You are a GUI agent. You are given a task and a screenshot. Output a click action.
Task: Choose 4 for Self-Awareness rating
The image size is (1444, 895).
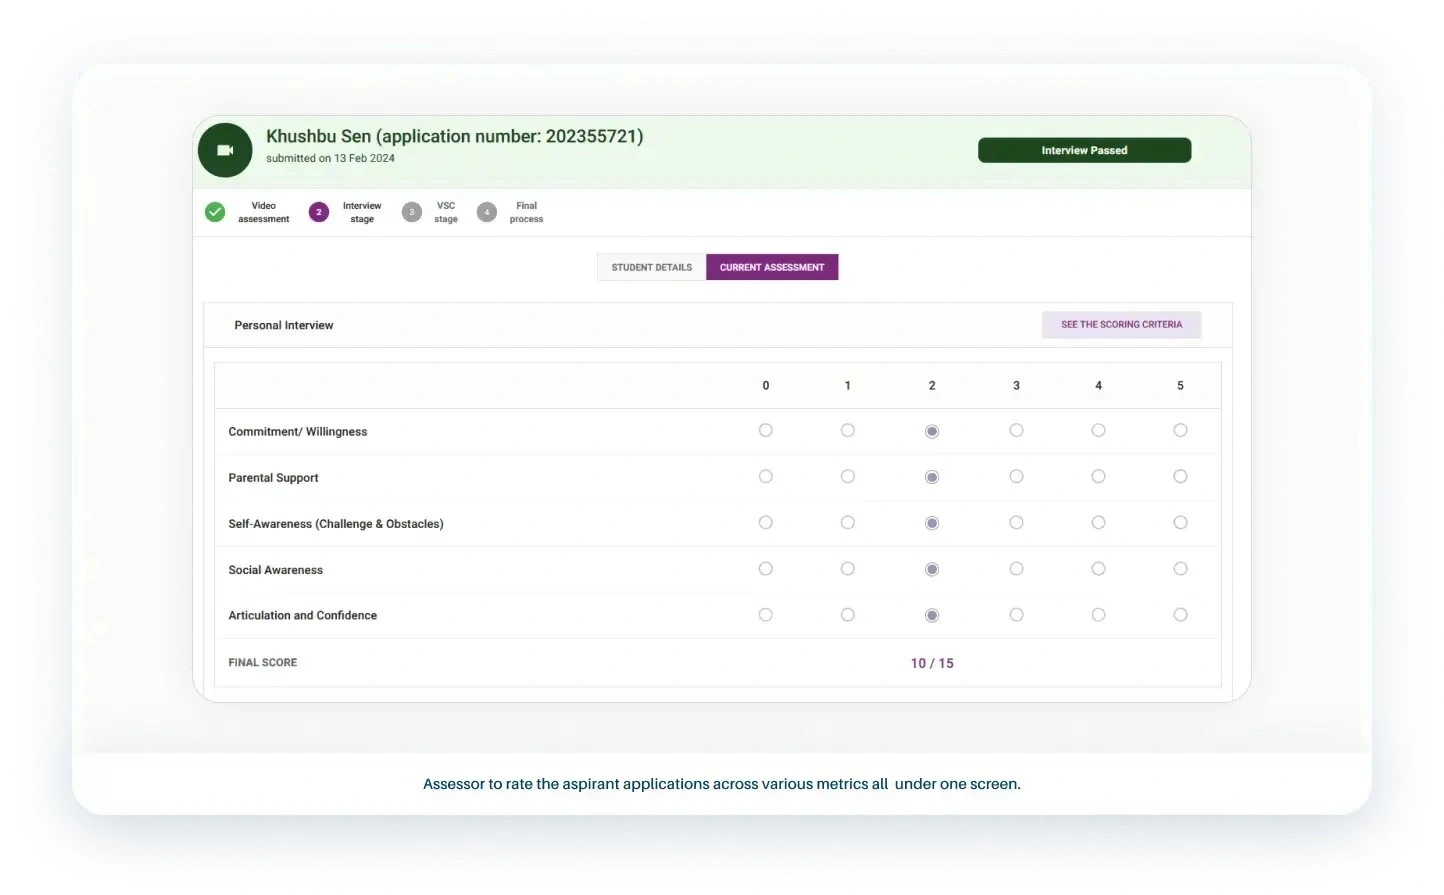click(1098, 523)
